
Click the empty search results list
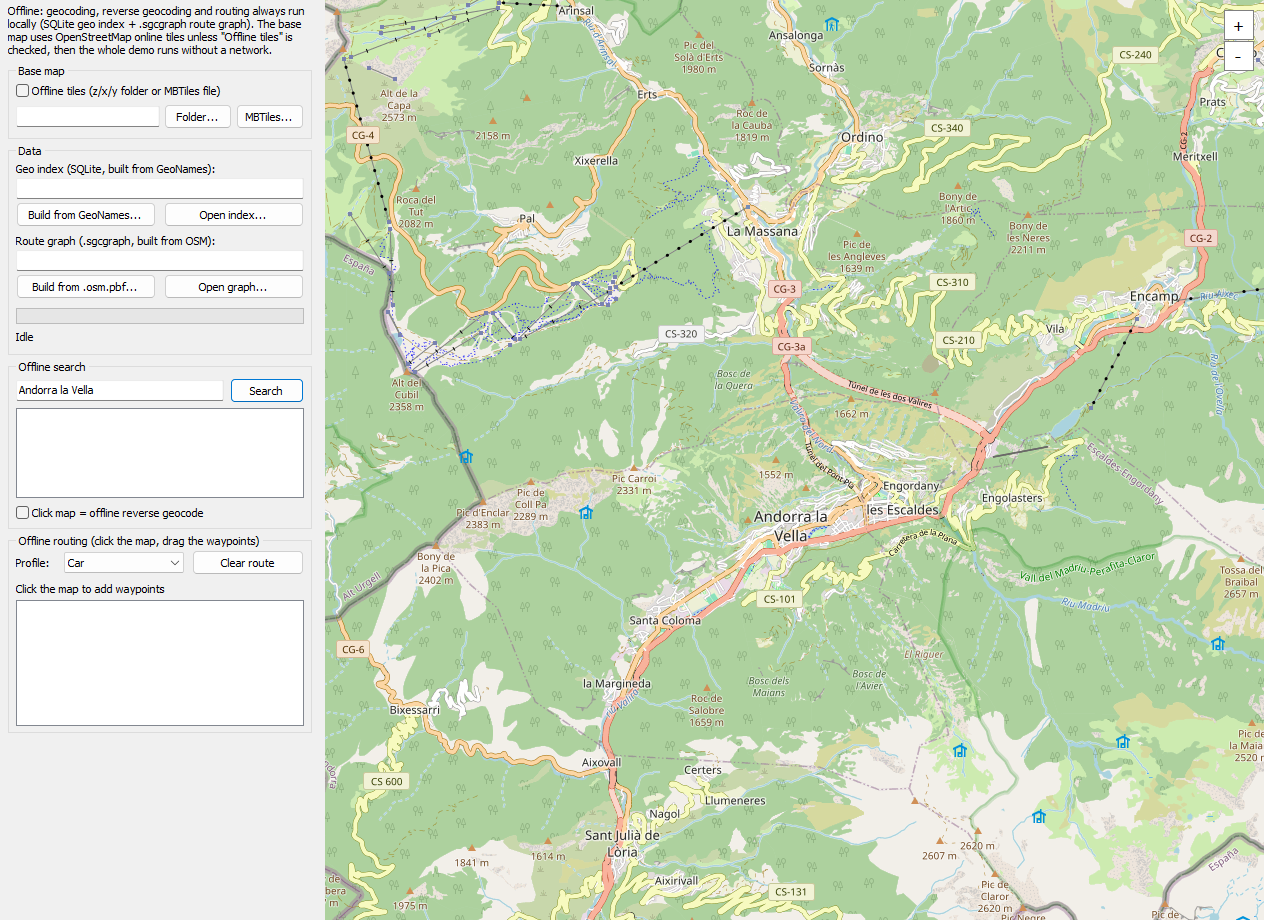[160, 453]
